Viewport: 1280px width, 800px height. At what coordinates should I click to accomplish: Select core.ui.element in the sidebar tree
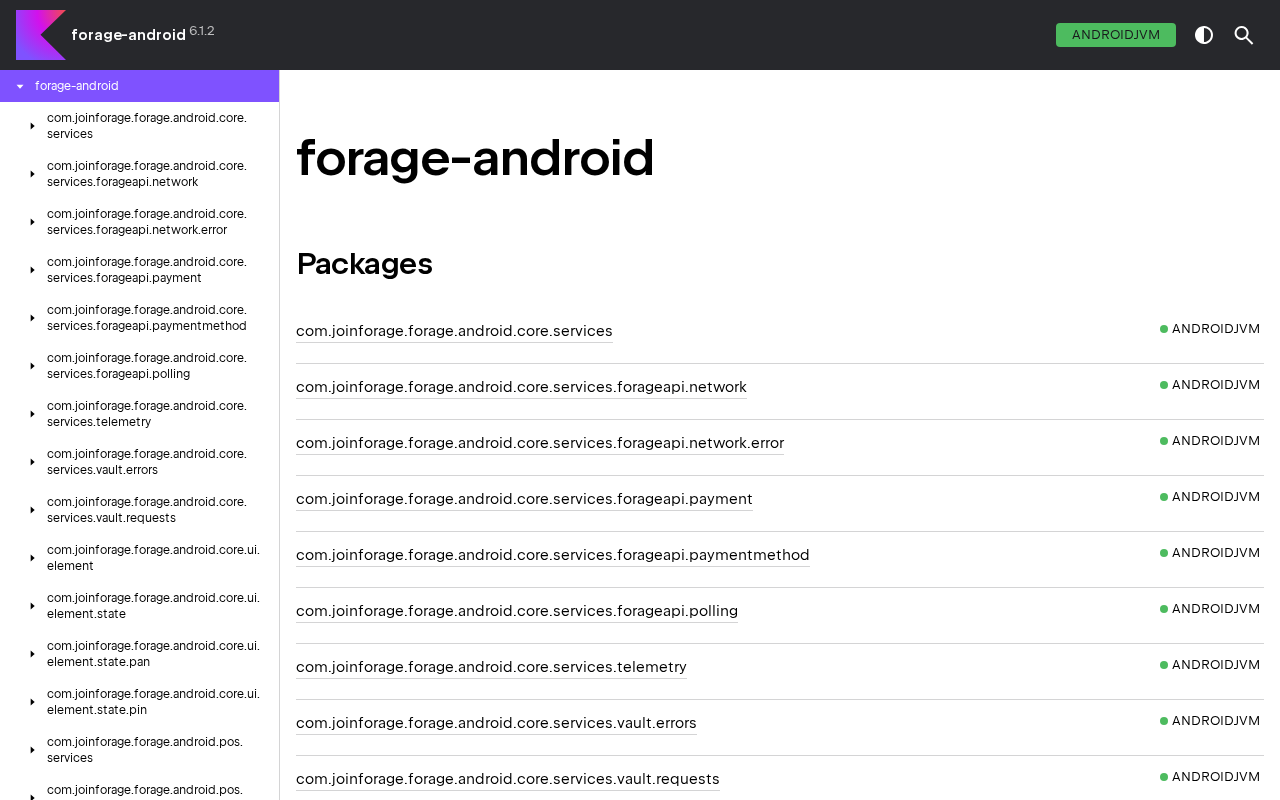(x=153, y=558)
